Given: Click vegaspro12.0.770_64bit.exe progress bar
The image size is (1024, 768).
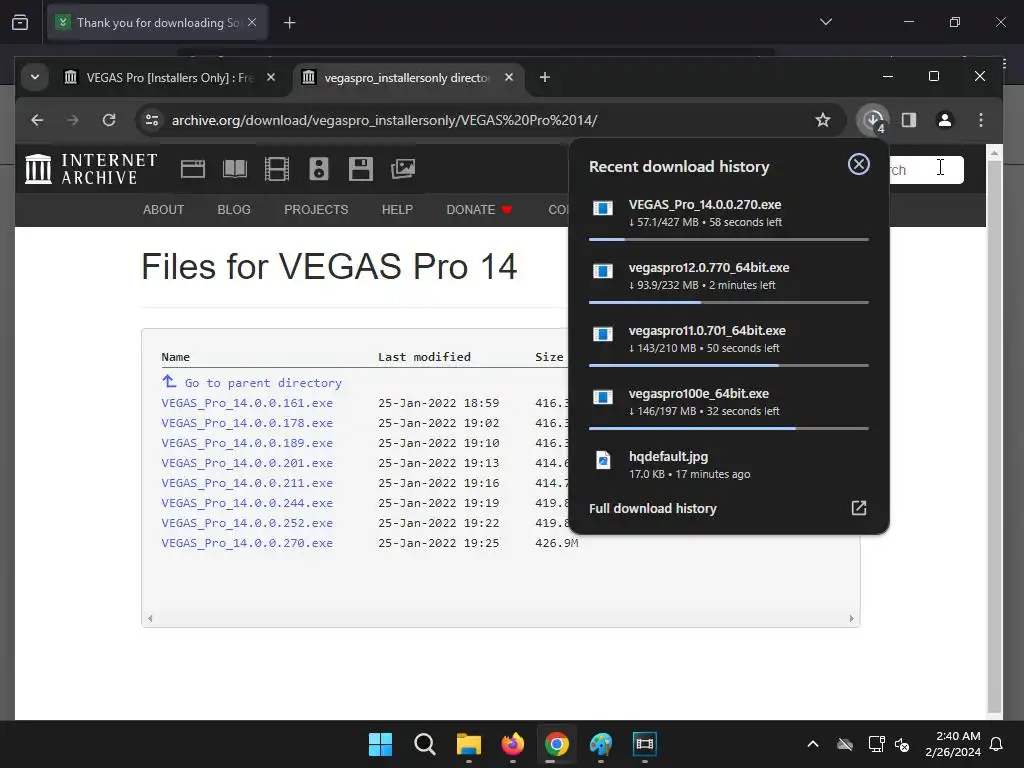Looking at the screenshot, I should [729, 302].
